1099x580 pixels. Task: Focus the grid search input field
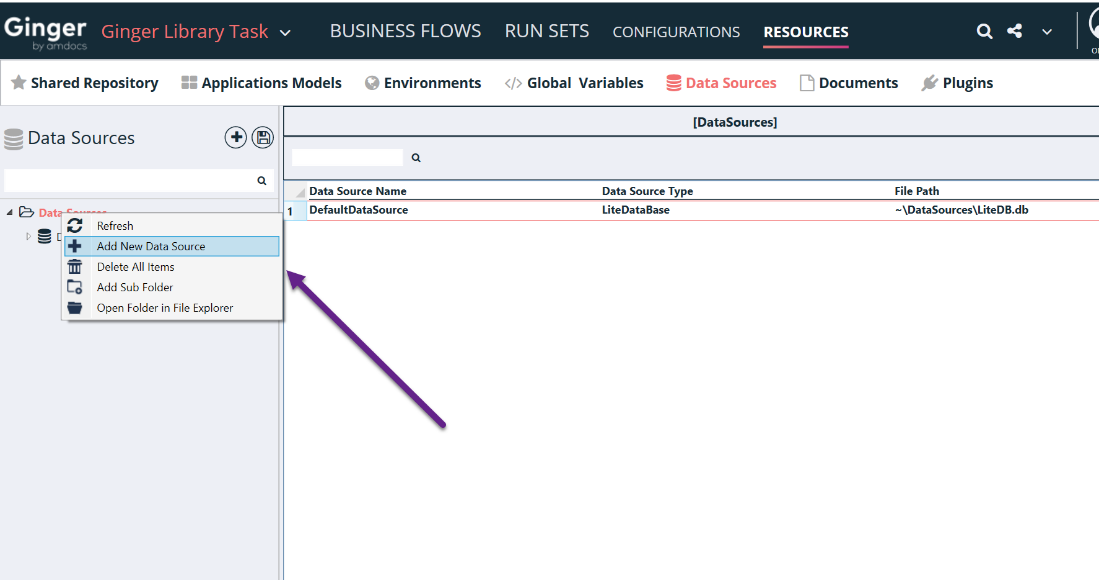pyautogui.click(x=348, y=158)
